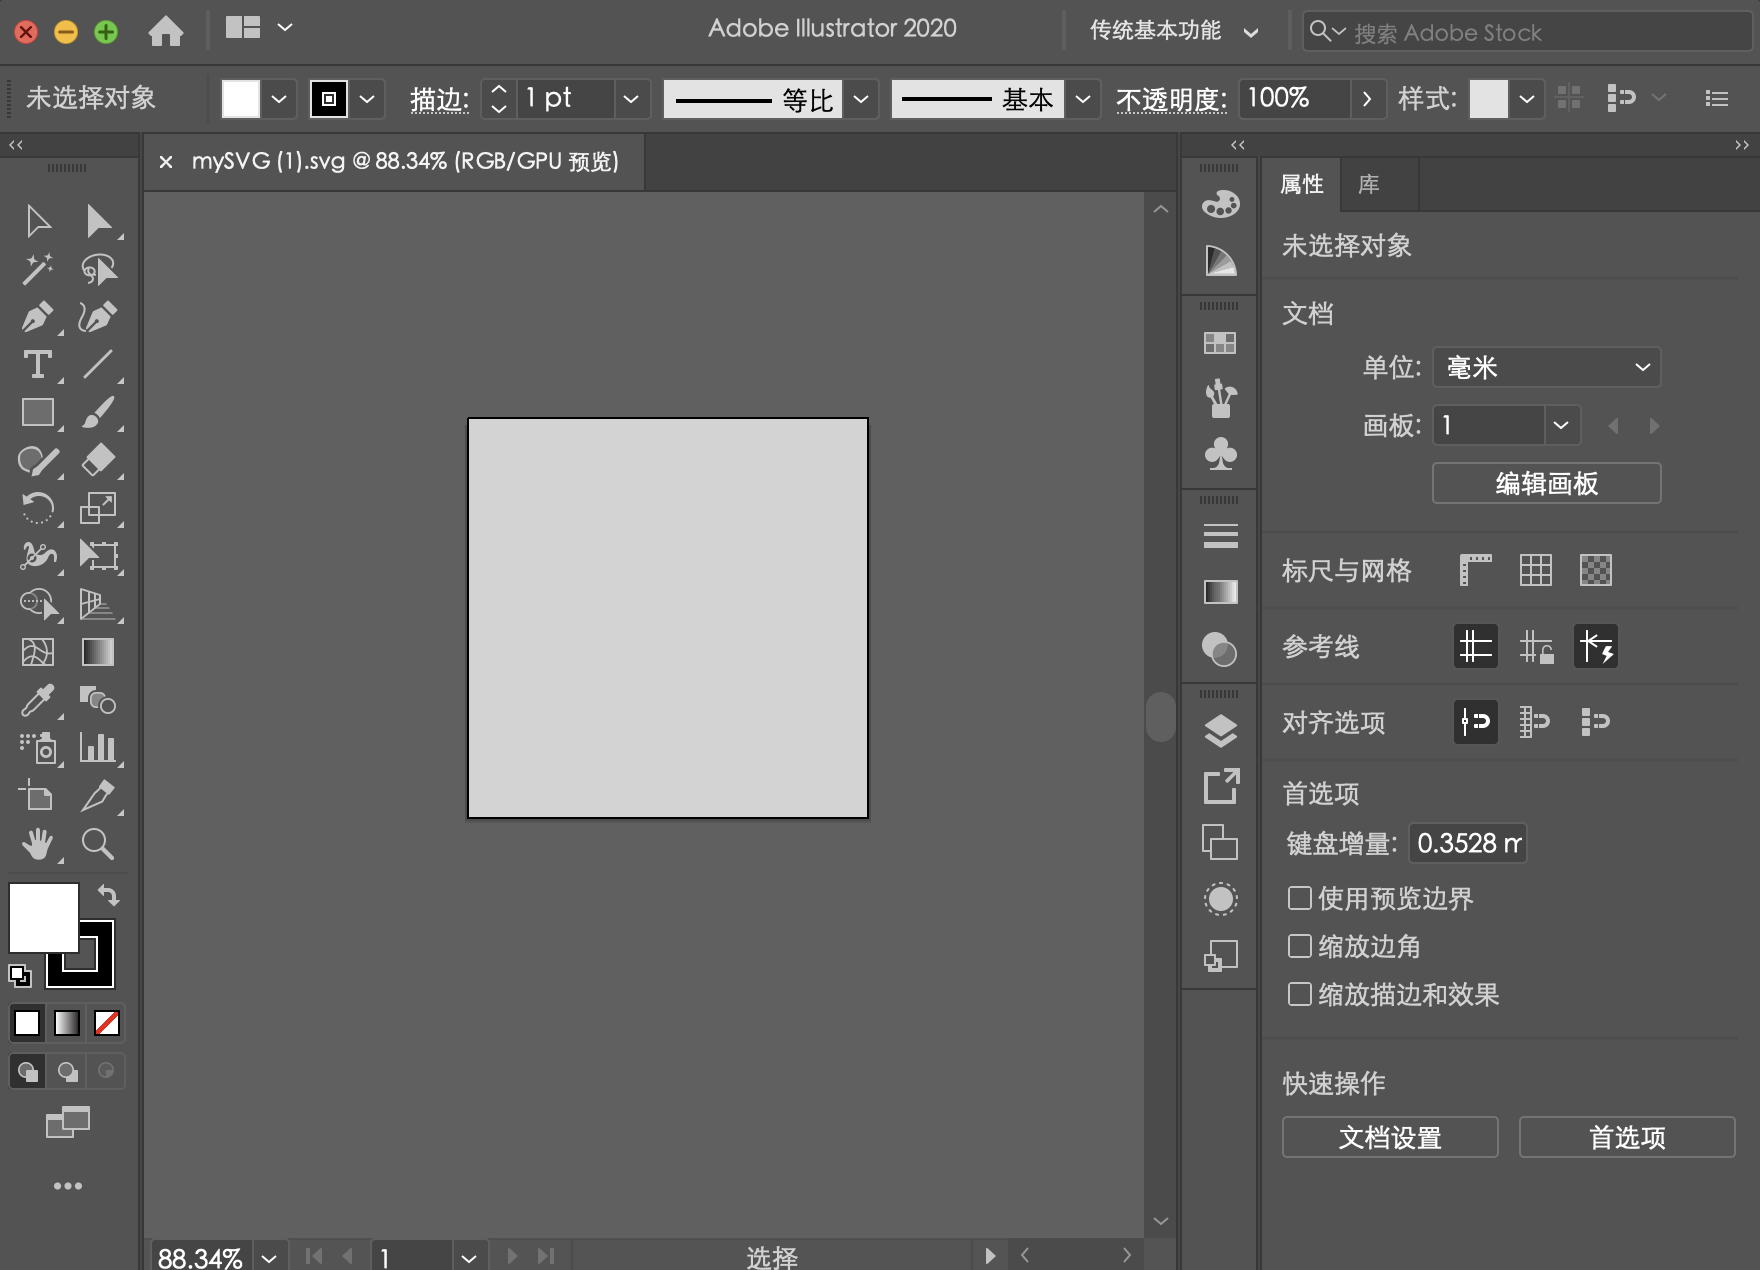This screenshot has width=1760, height=1270.
Task: Activate the Artboard tool
Action: pos(38,796)
